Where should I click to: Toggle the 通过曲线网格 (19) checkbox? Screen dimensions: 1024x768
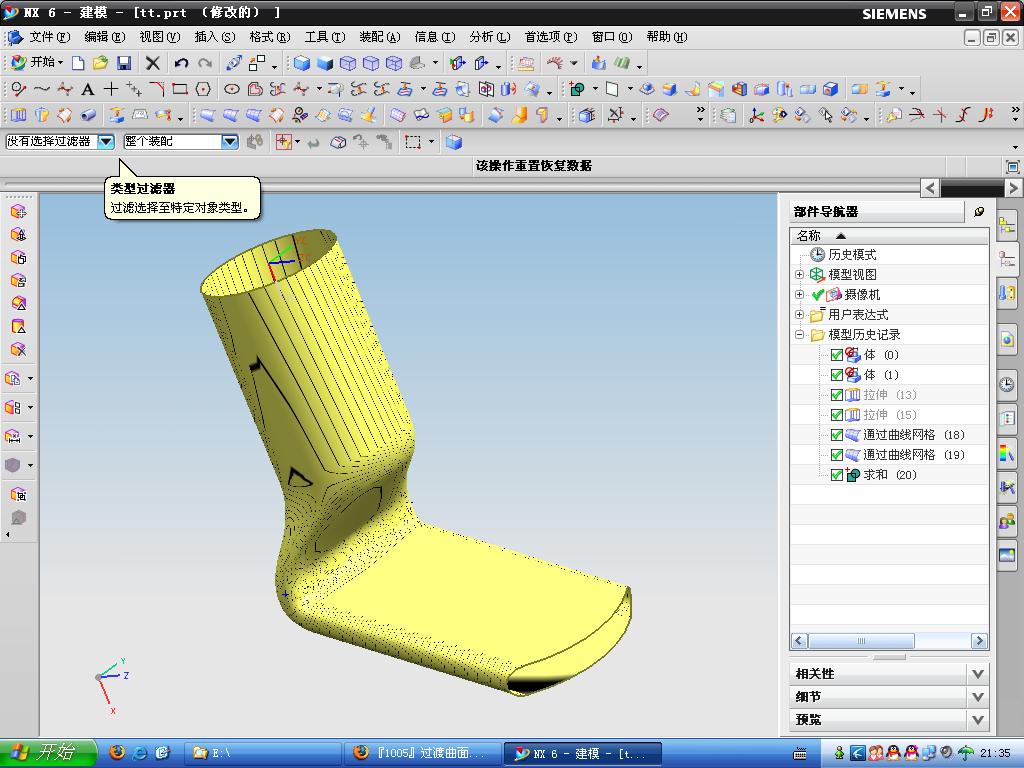[837, 455]
